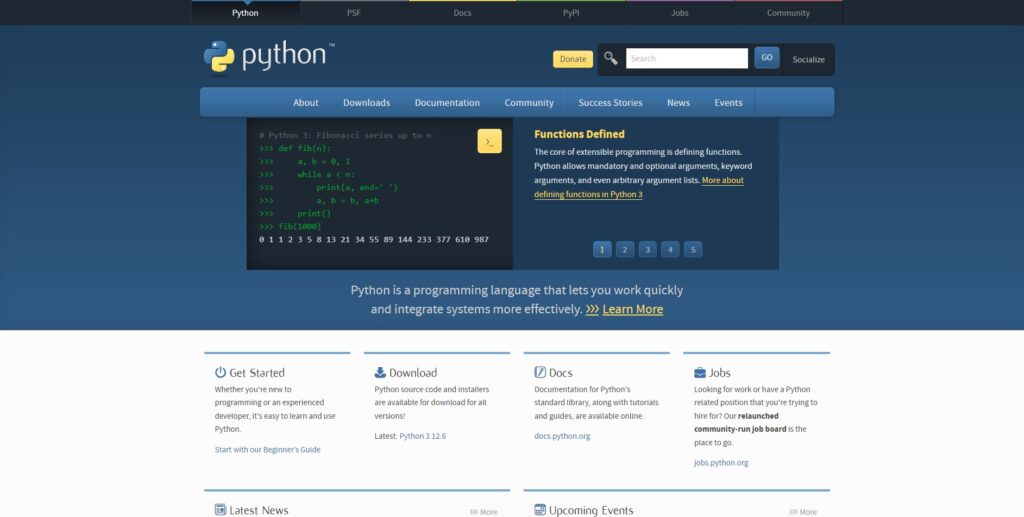Open the News menu
Image resolution: width=1024 pixels, height=517 pixels.
point(679,102)
